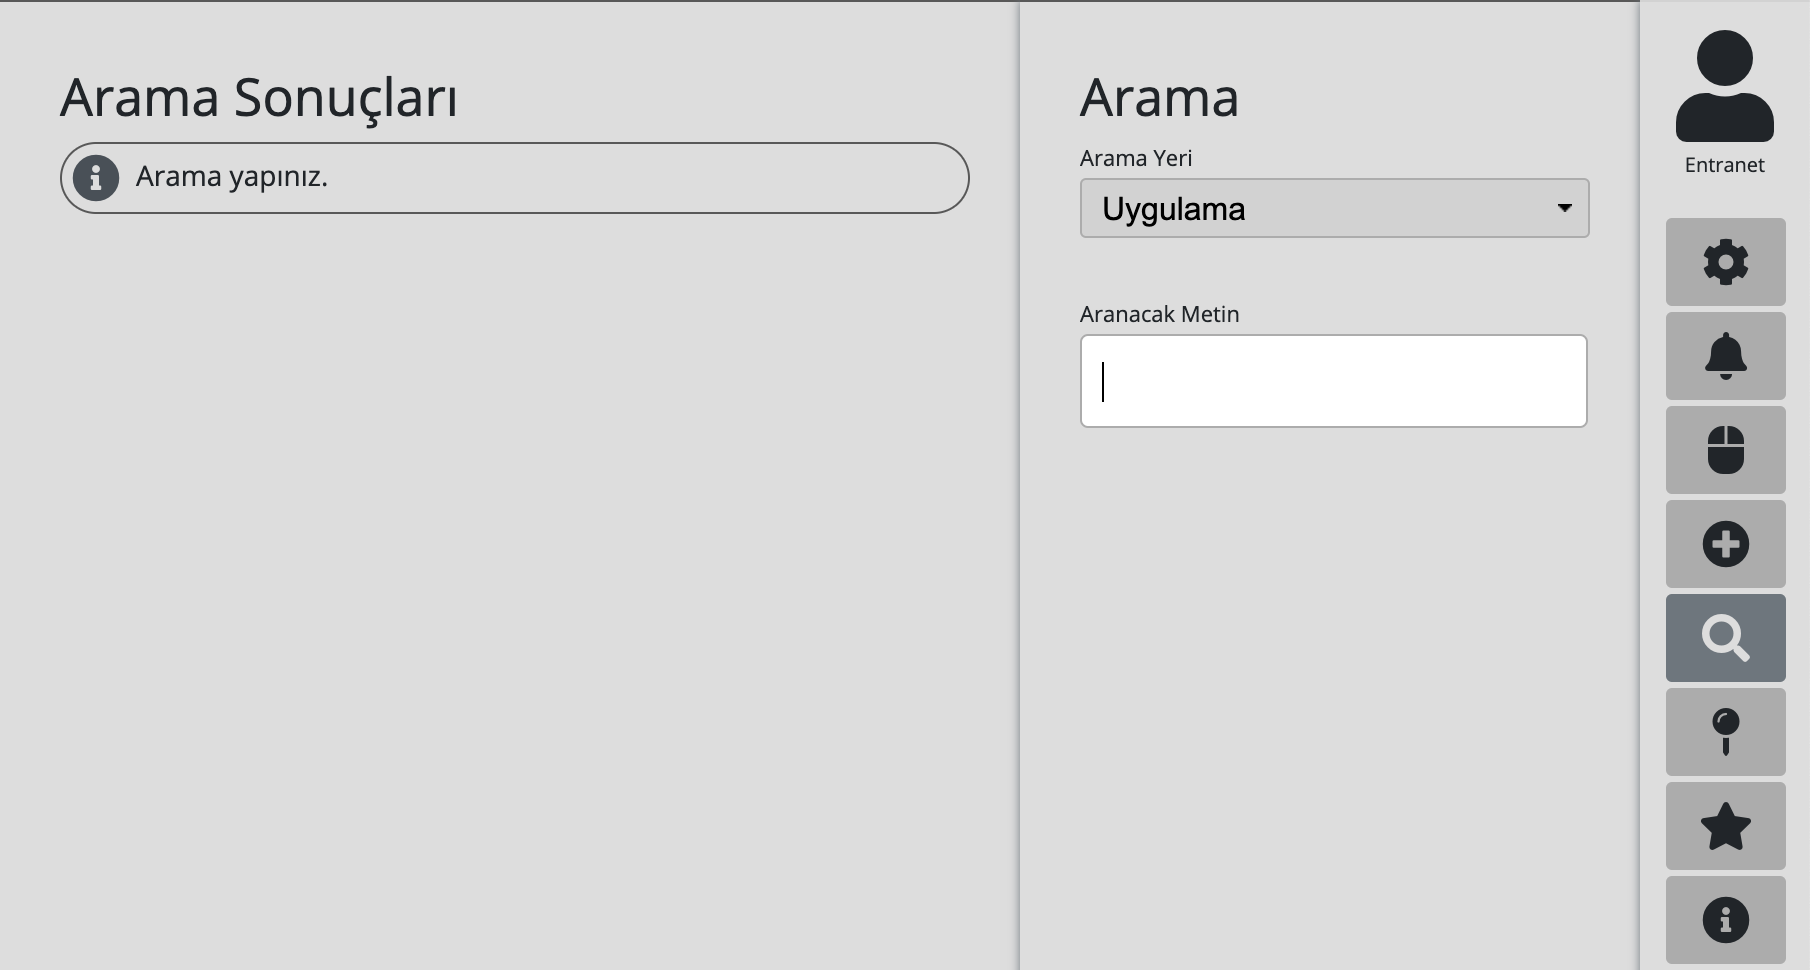Click the user avatar silhouette
1810x970 pixels.
[x=1725, y=86]
